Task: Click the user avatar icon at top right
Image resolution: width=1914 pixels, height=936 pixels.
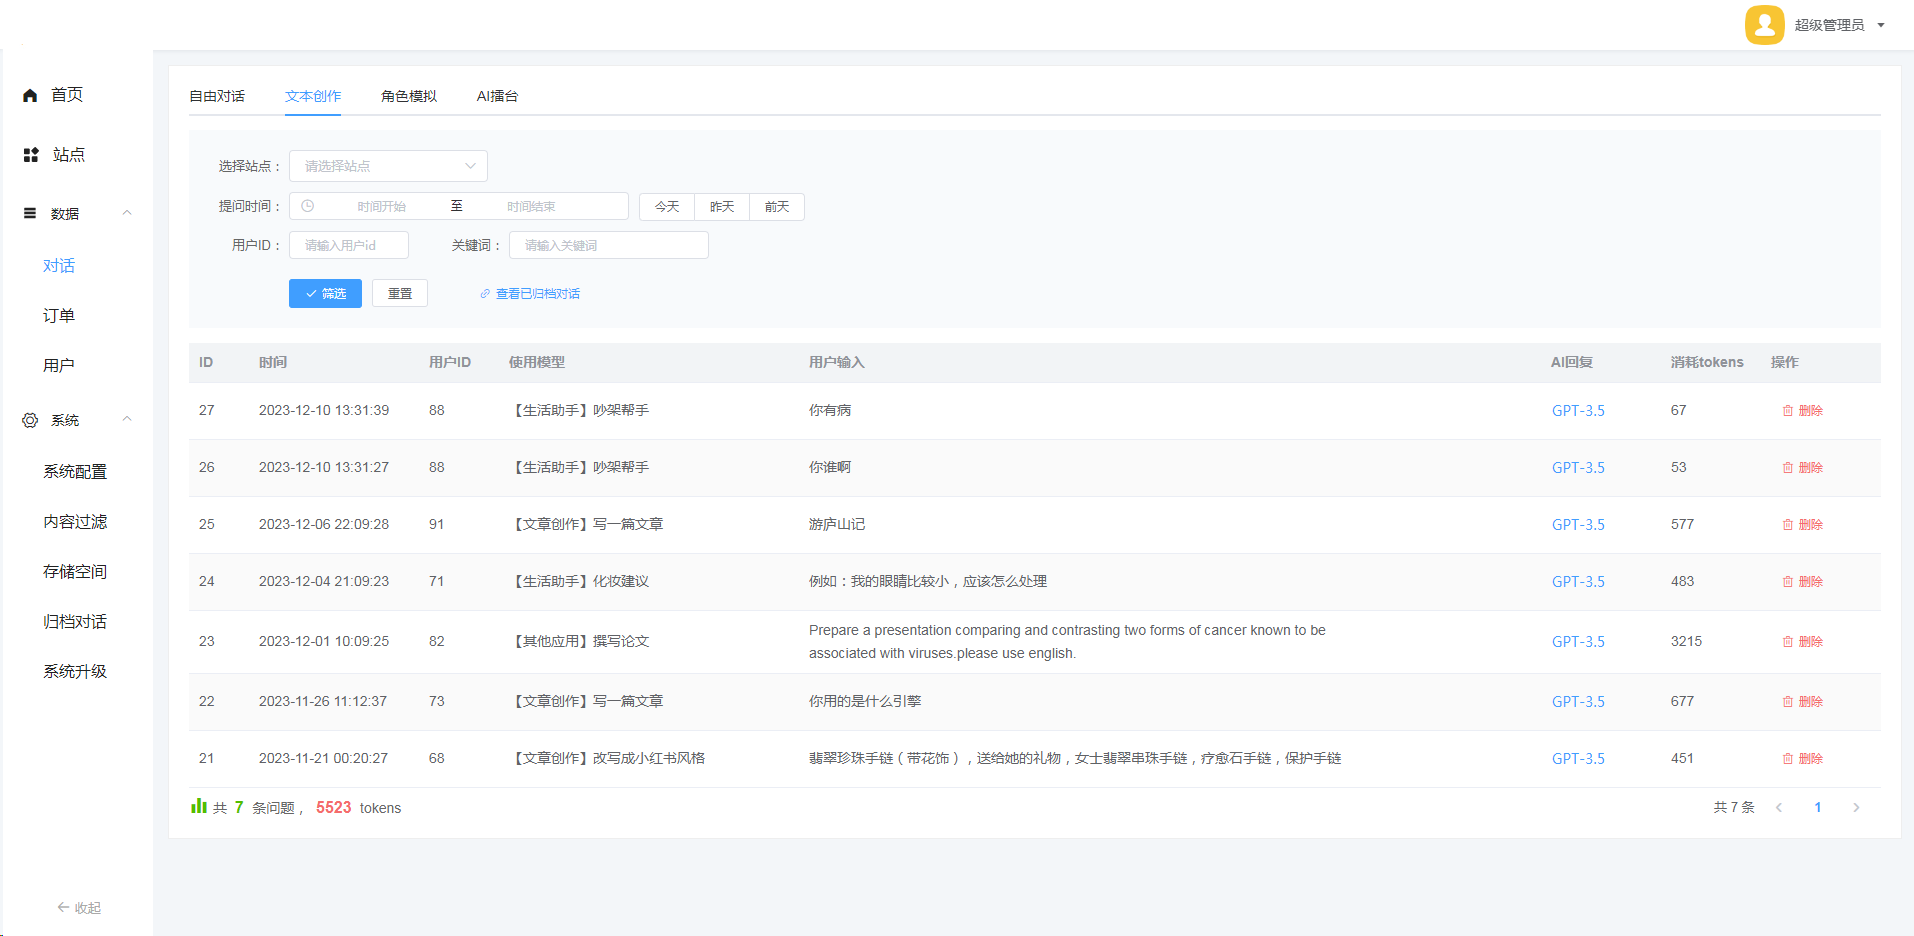Action: (1764, 25)
